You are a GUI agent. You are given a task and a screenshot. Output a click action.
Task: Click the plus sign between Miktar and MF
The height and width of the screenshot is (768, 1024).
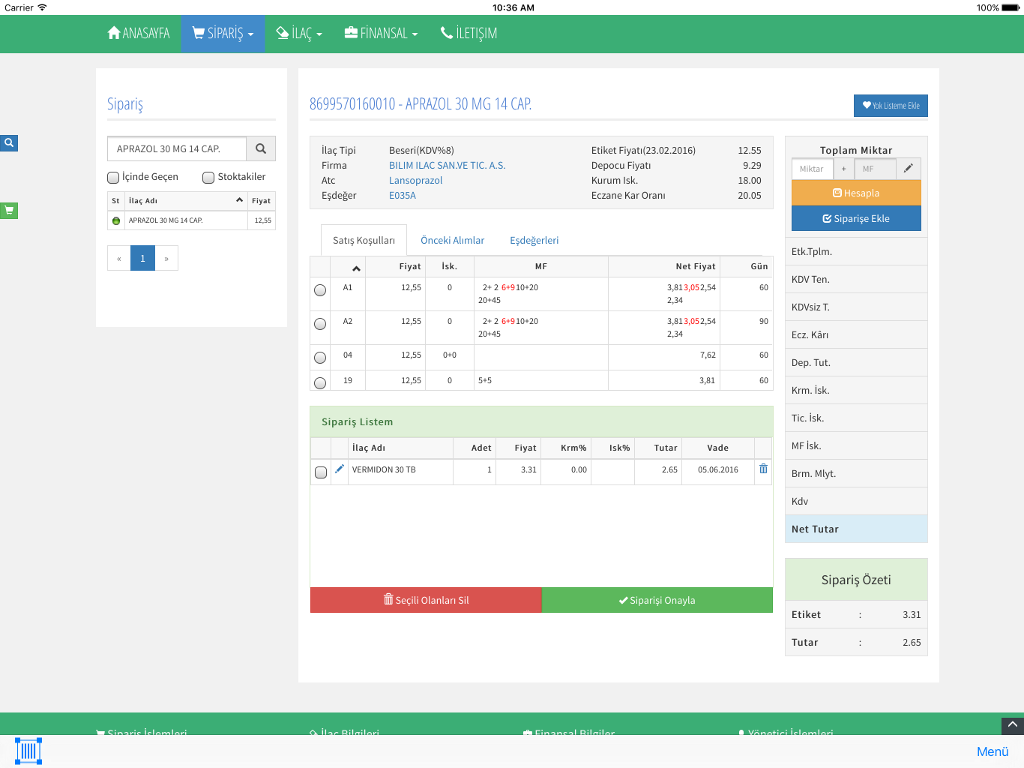844,168
